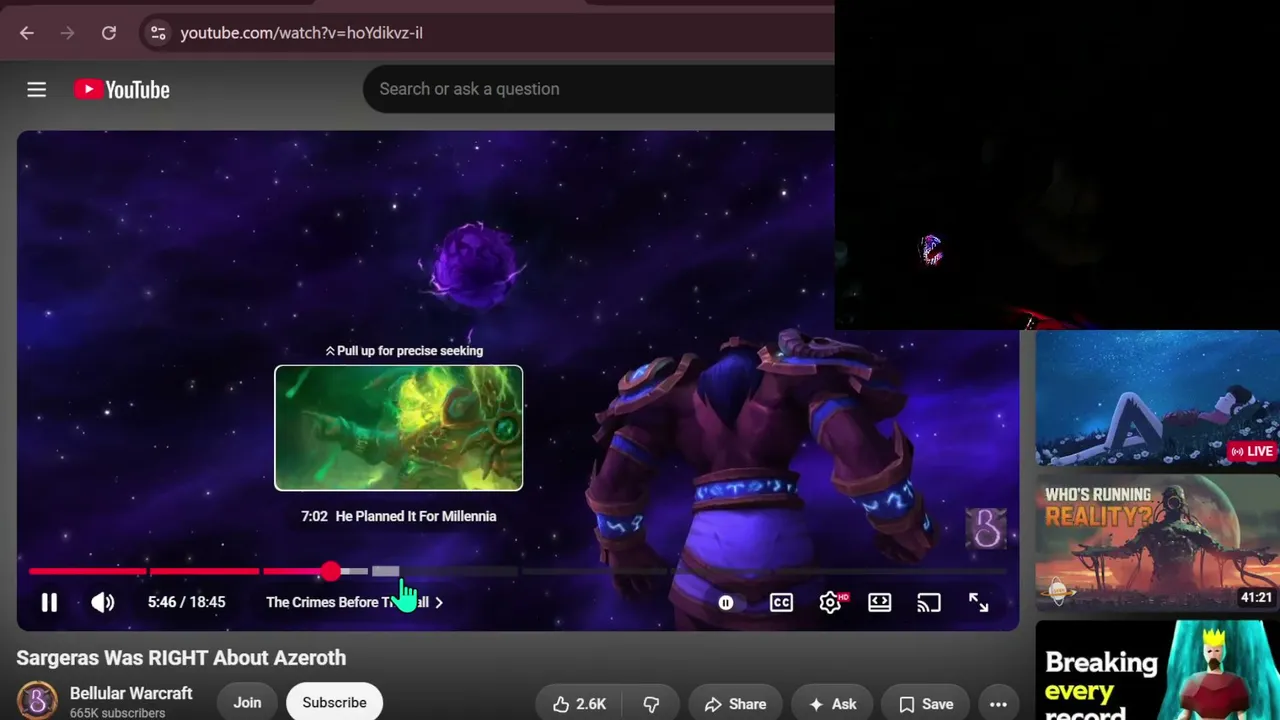Go to YouTube home via the logo
Image resolution: width=1280 pixels, height=720 pixels.
122,90
